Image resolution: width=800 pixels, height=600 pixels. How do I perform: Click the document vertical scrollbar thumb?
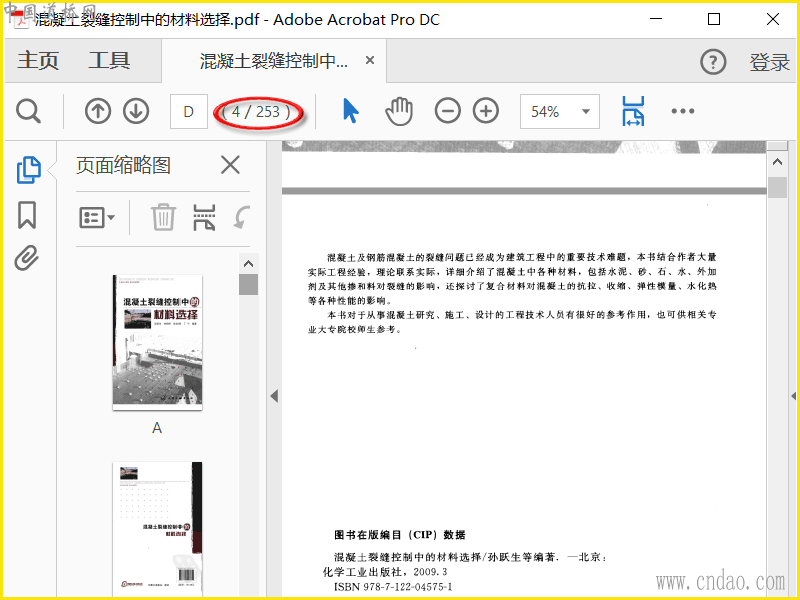[x=777, y=186]
